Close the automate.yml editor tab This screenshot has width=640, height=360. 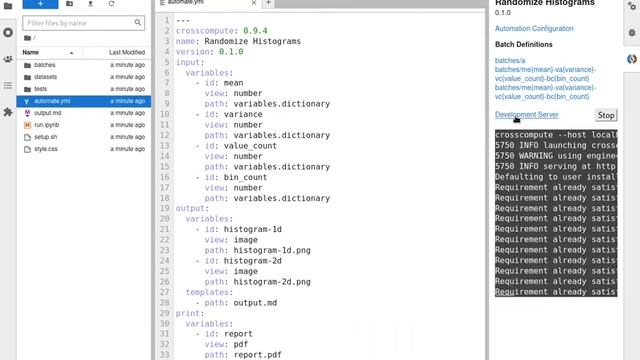tap(254, 3)
